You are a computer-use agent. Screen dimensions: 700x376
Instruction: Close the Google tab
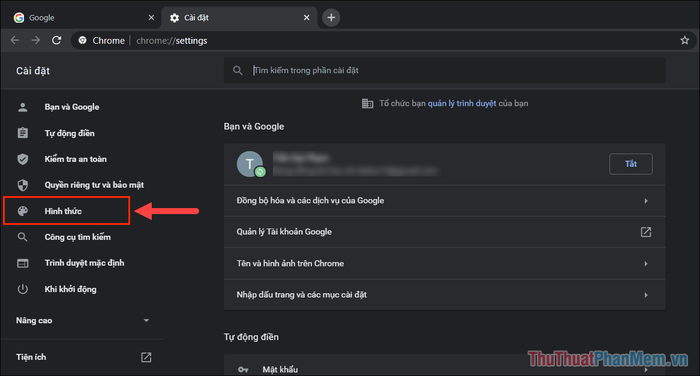click(x=151, y=17)
